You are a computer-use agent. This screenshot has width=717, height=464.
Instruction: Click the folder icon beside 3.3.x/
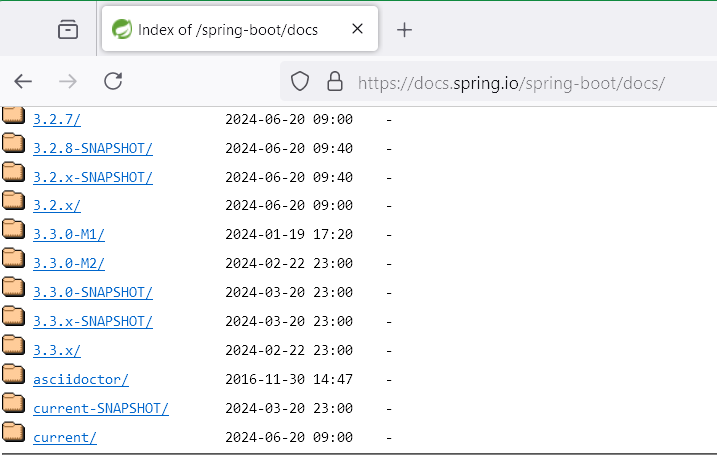pos(13,345)
